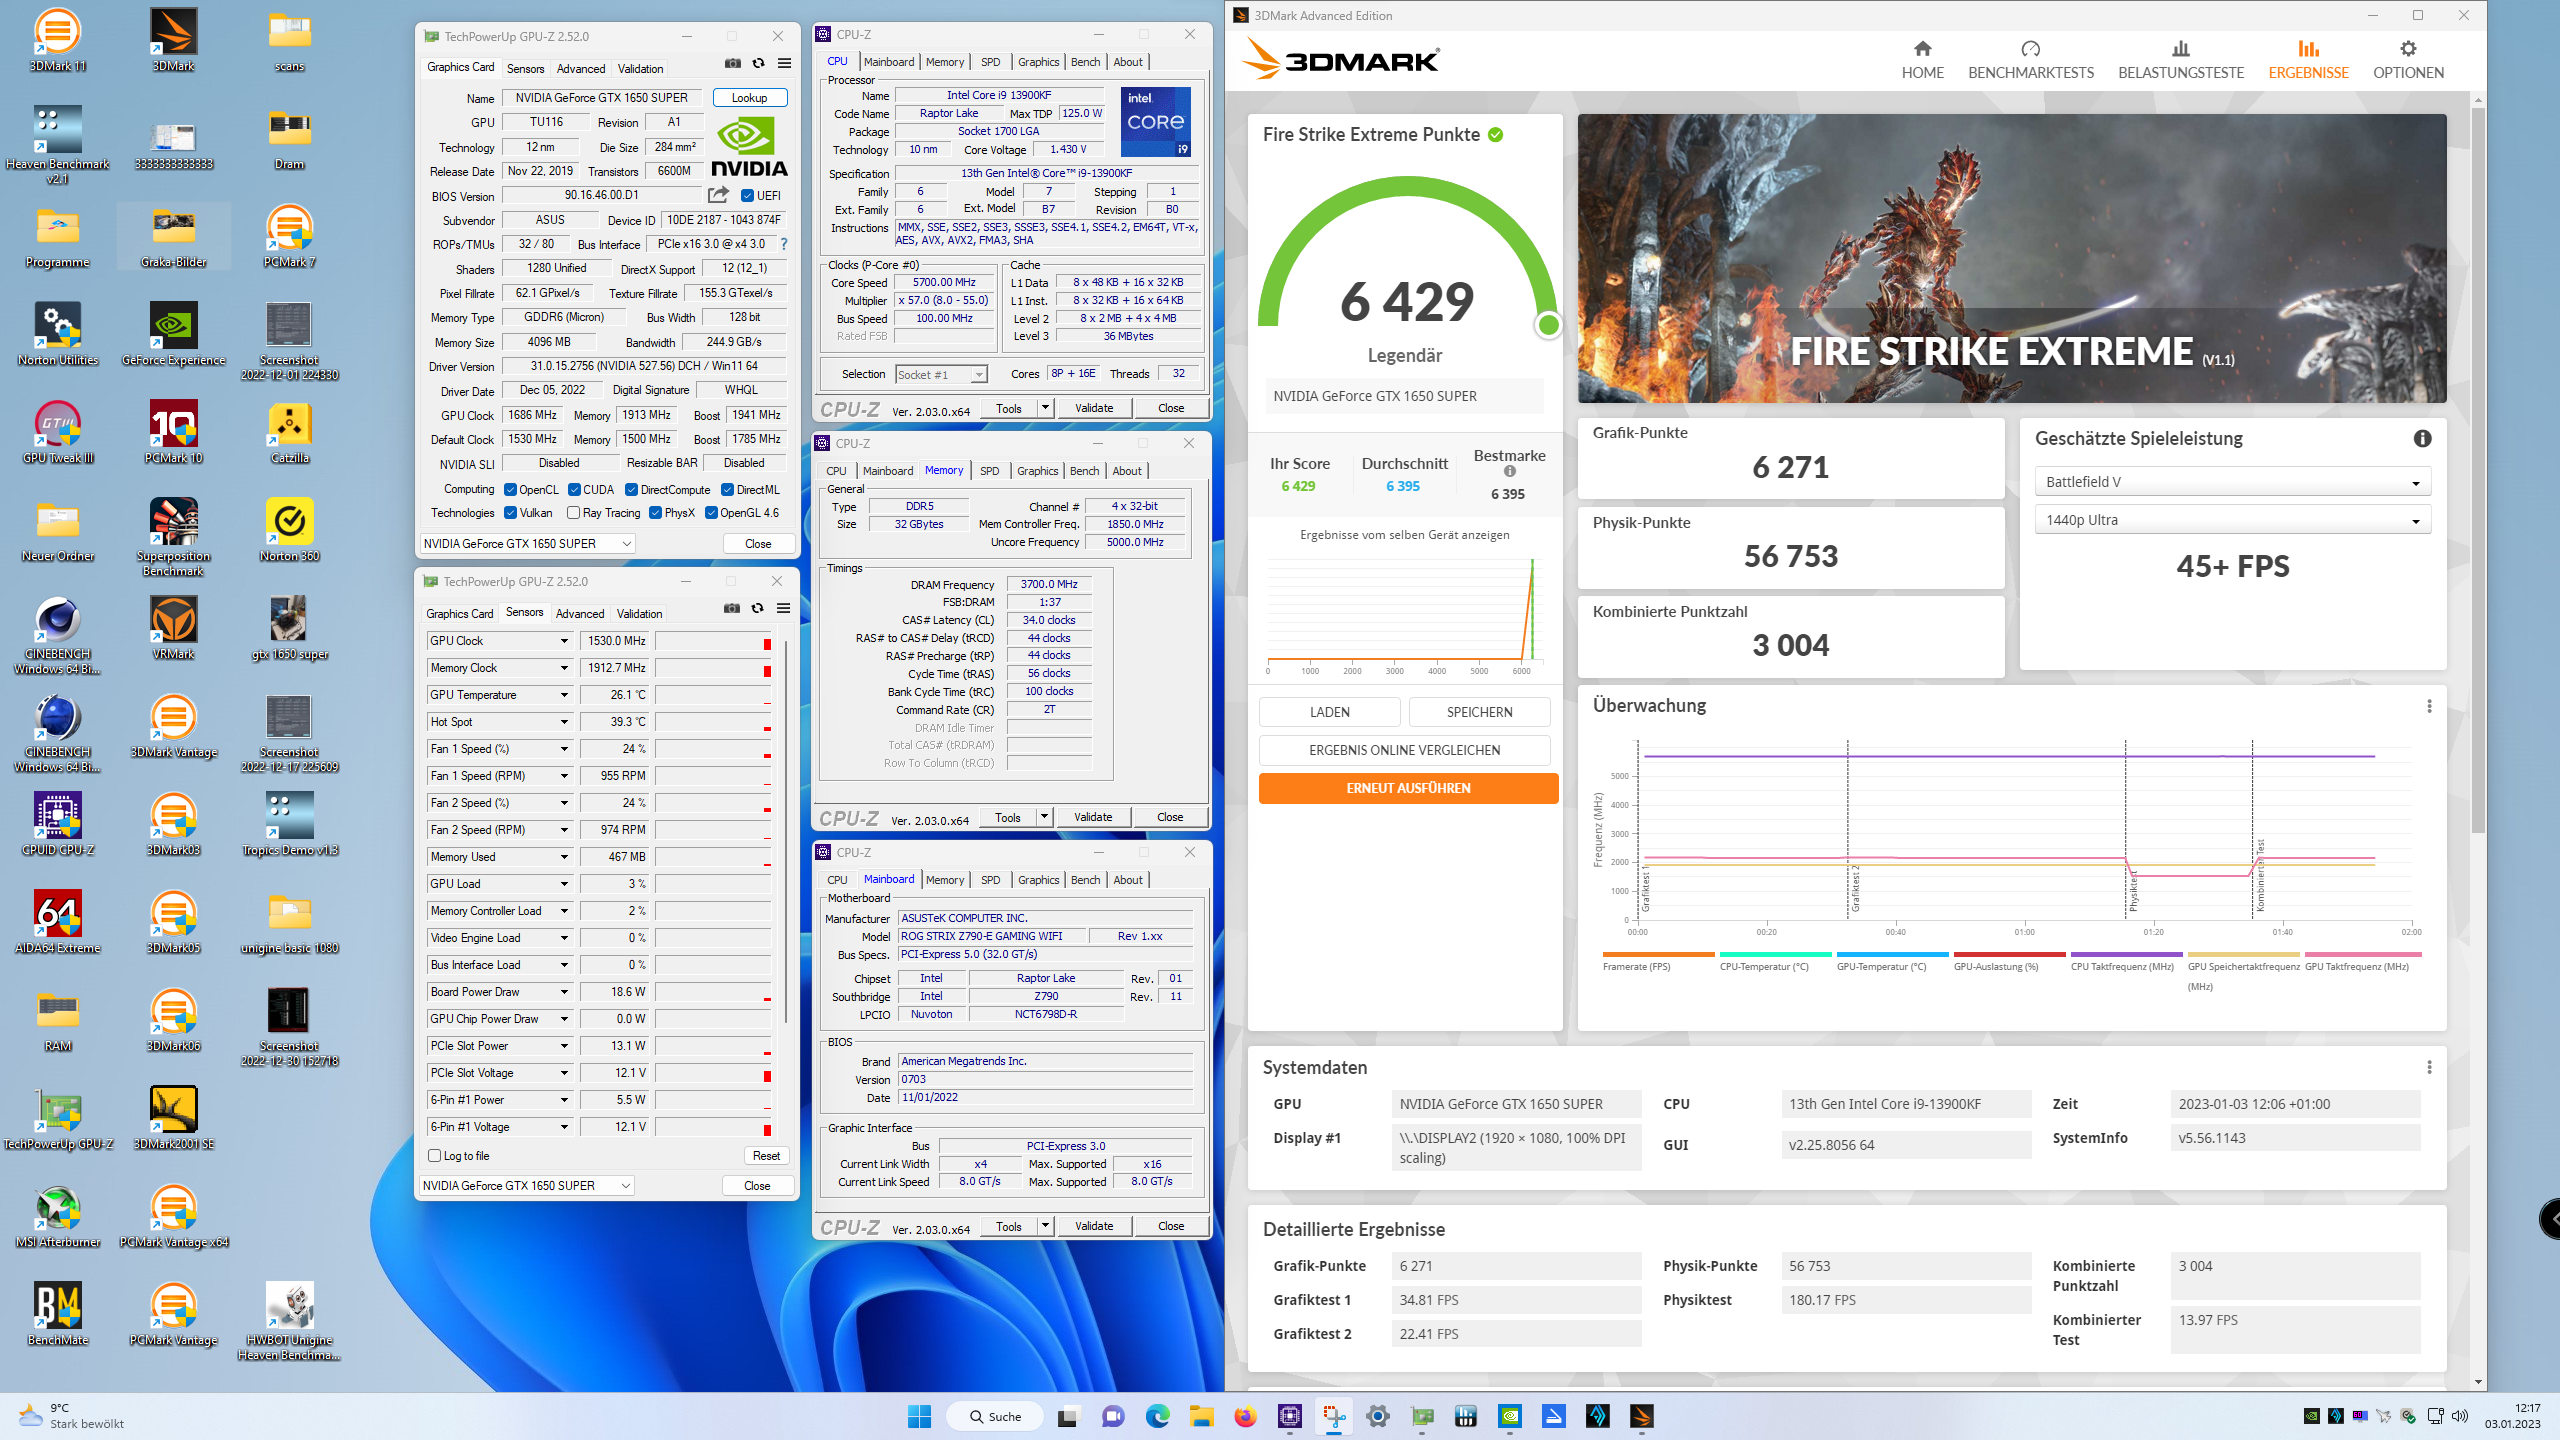Image resolution: width=2560 pixels, height=1440 pixels.
Task: Open GeForce Experience desktop icon
Action: (174, 334)
